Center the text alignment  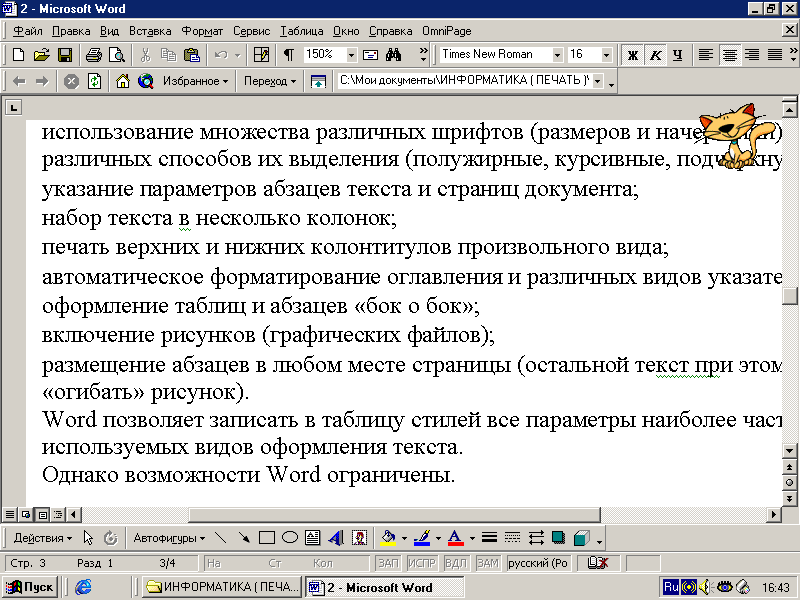(x=729, y=55)
